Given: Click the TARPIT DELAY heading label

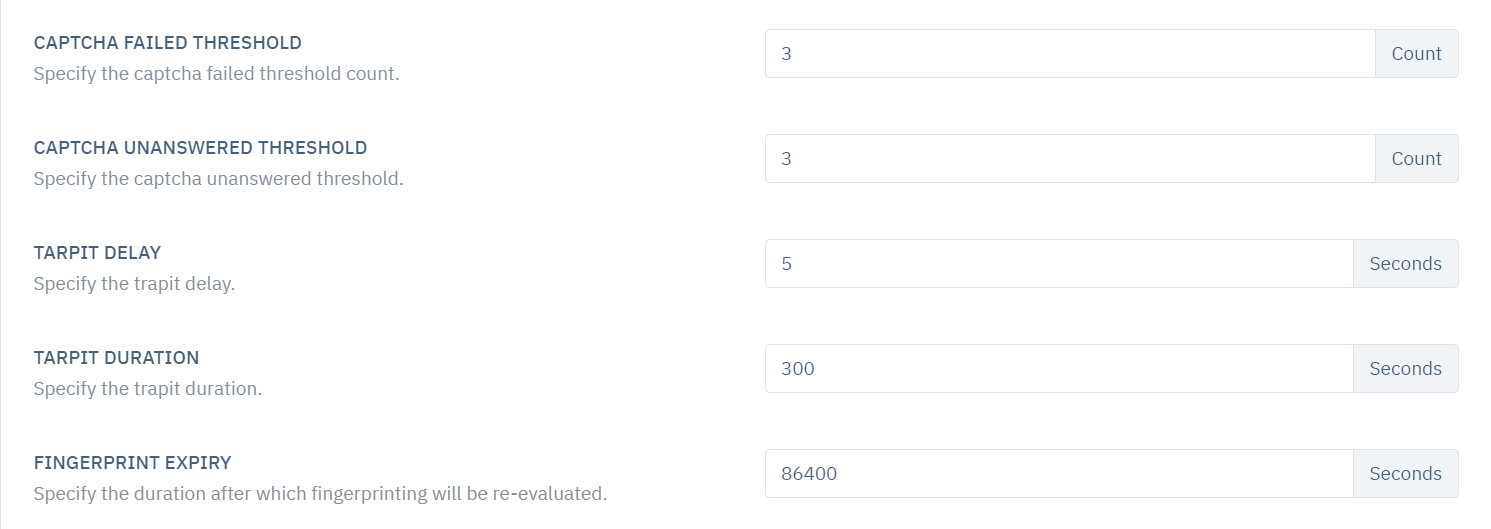Looking at the screenshot, I should click(x=97, y=253).
